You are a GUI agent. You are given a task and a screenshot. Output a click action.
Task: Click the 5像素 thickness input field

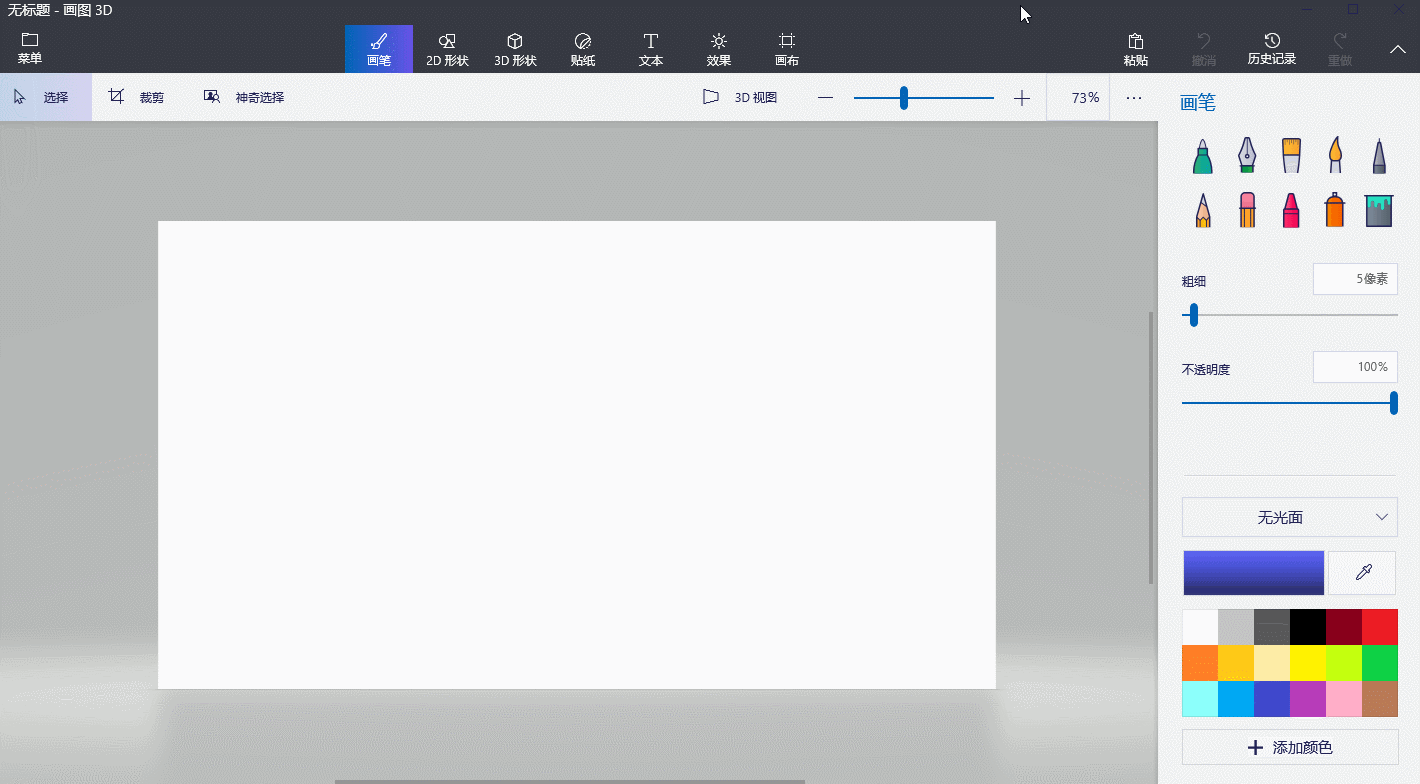click(x=1355, y=279)
